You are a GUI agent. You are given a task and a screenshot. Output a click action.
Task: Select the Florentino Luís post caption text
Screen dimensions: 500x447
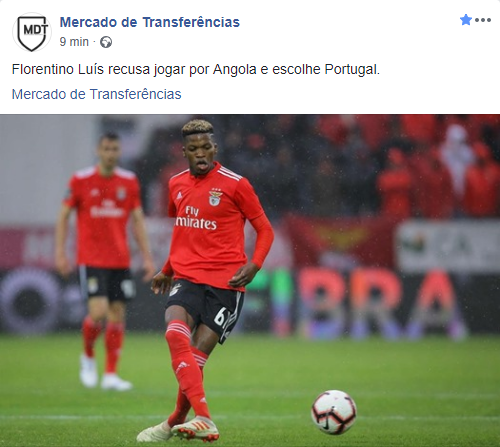[x=196, y=69]
